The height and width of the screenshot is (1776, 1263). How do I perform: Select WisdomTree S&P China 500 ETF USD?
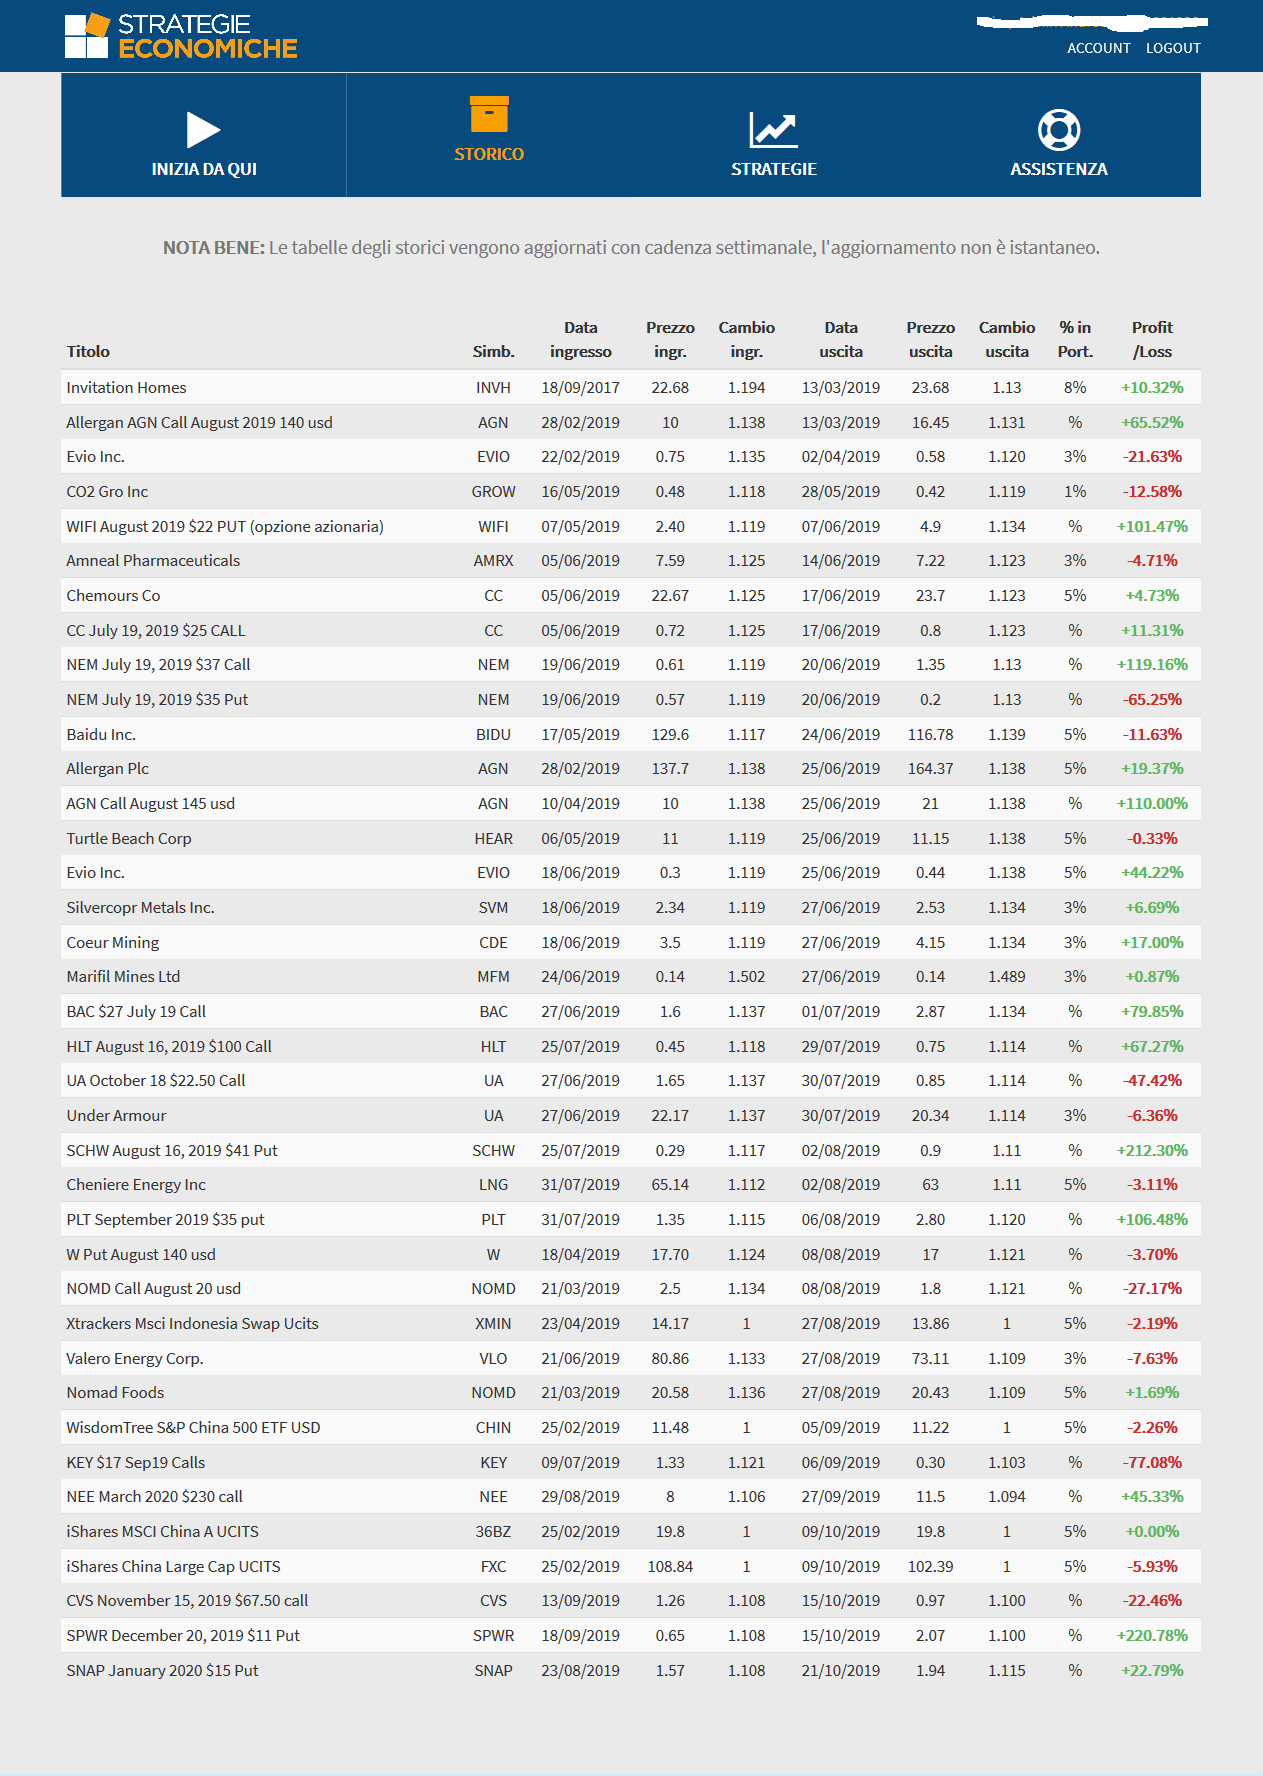[x=193, y=1427]
